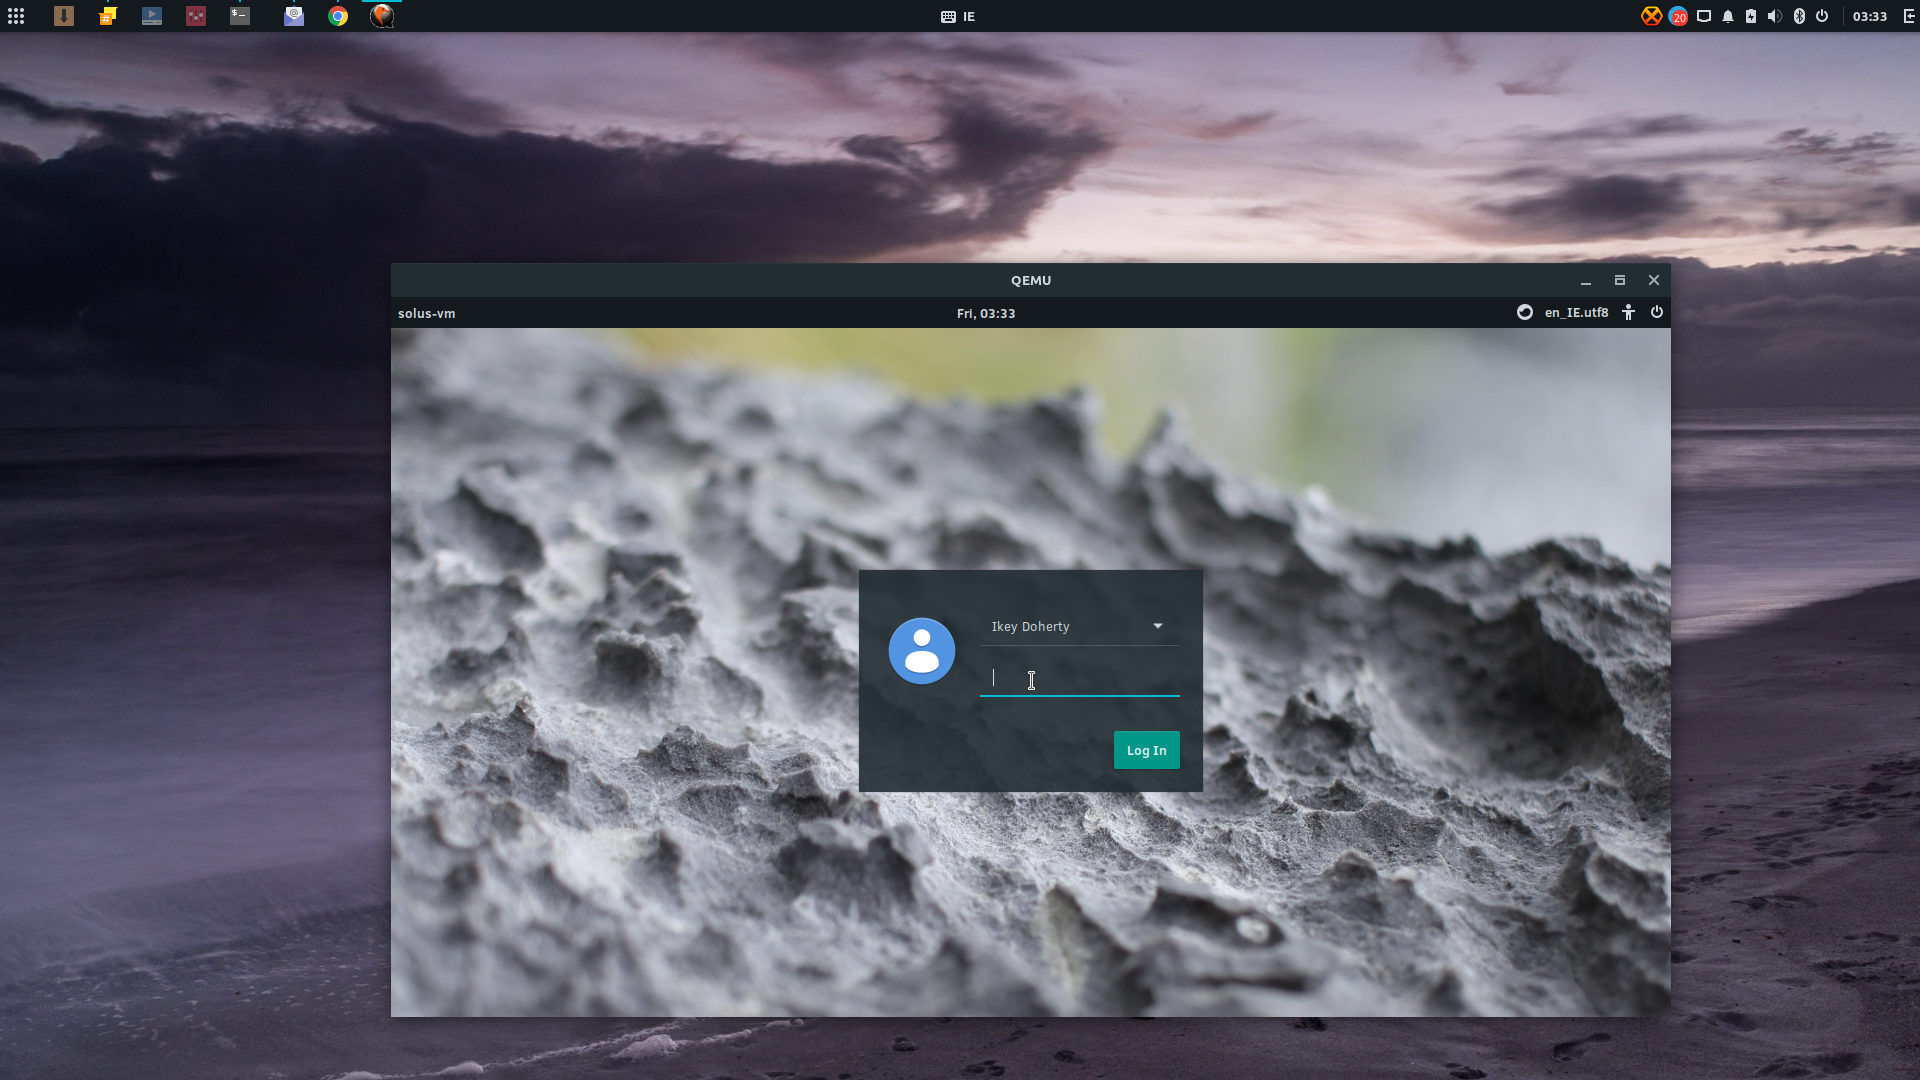Viewport: 1920px width, 1080px height.
Task: Switch to the QEMU task icon
Action: tap(382, 16)
